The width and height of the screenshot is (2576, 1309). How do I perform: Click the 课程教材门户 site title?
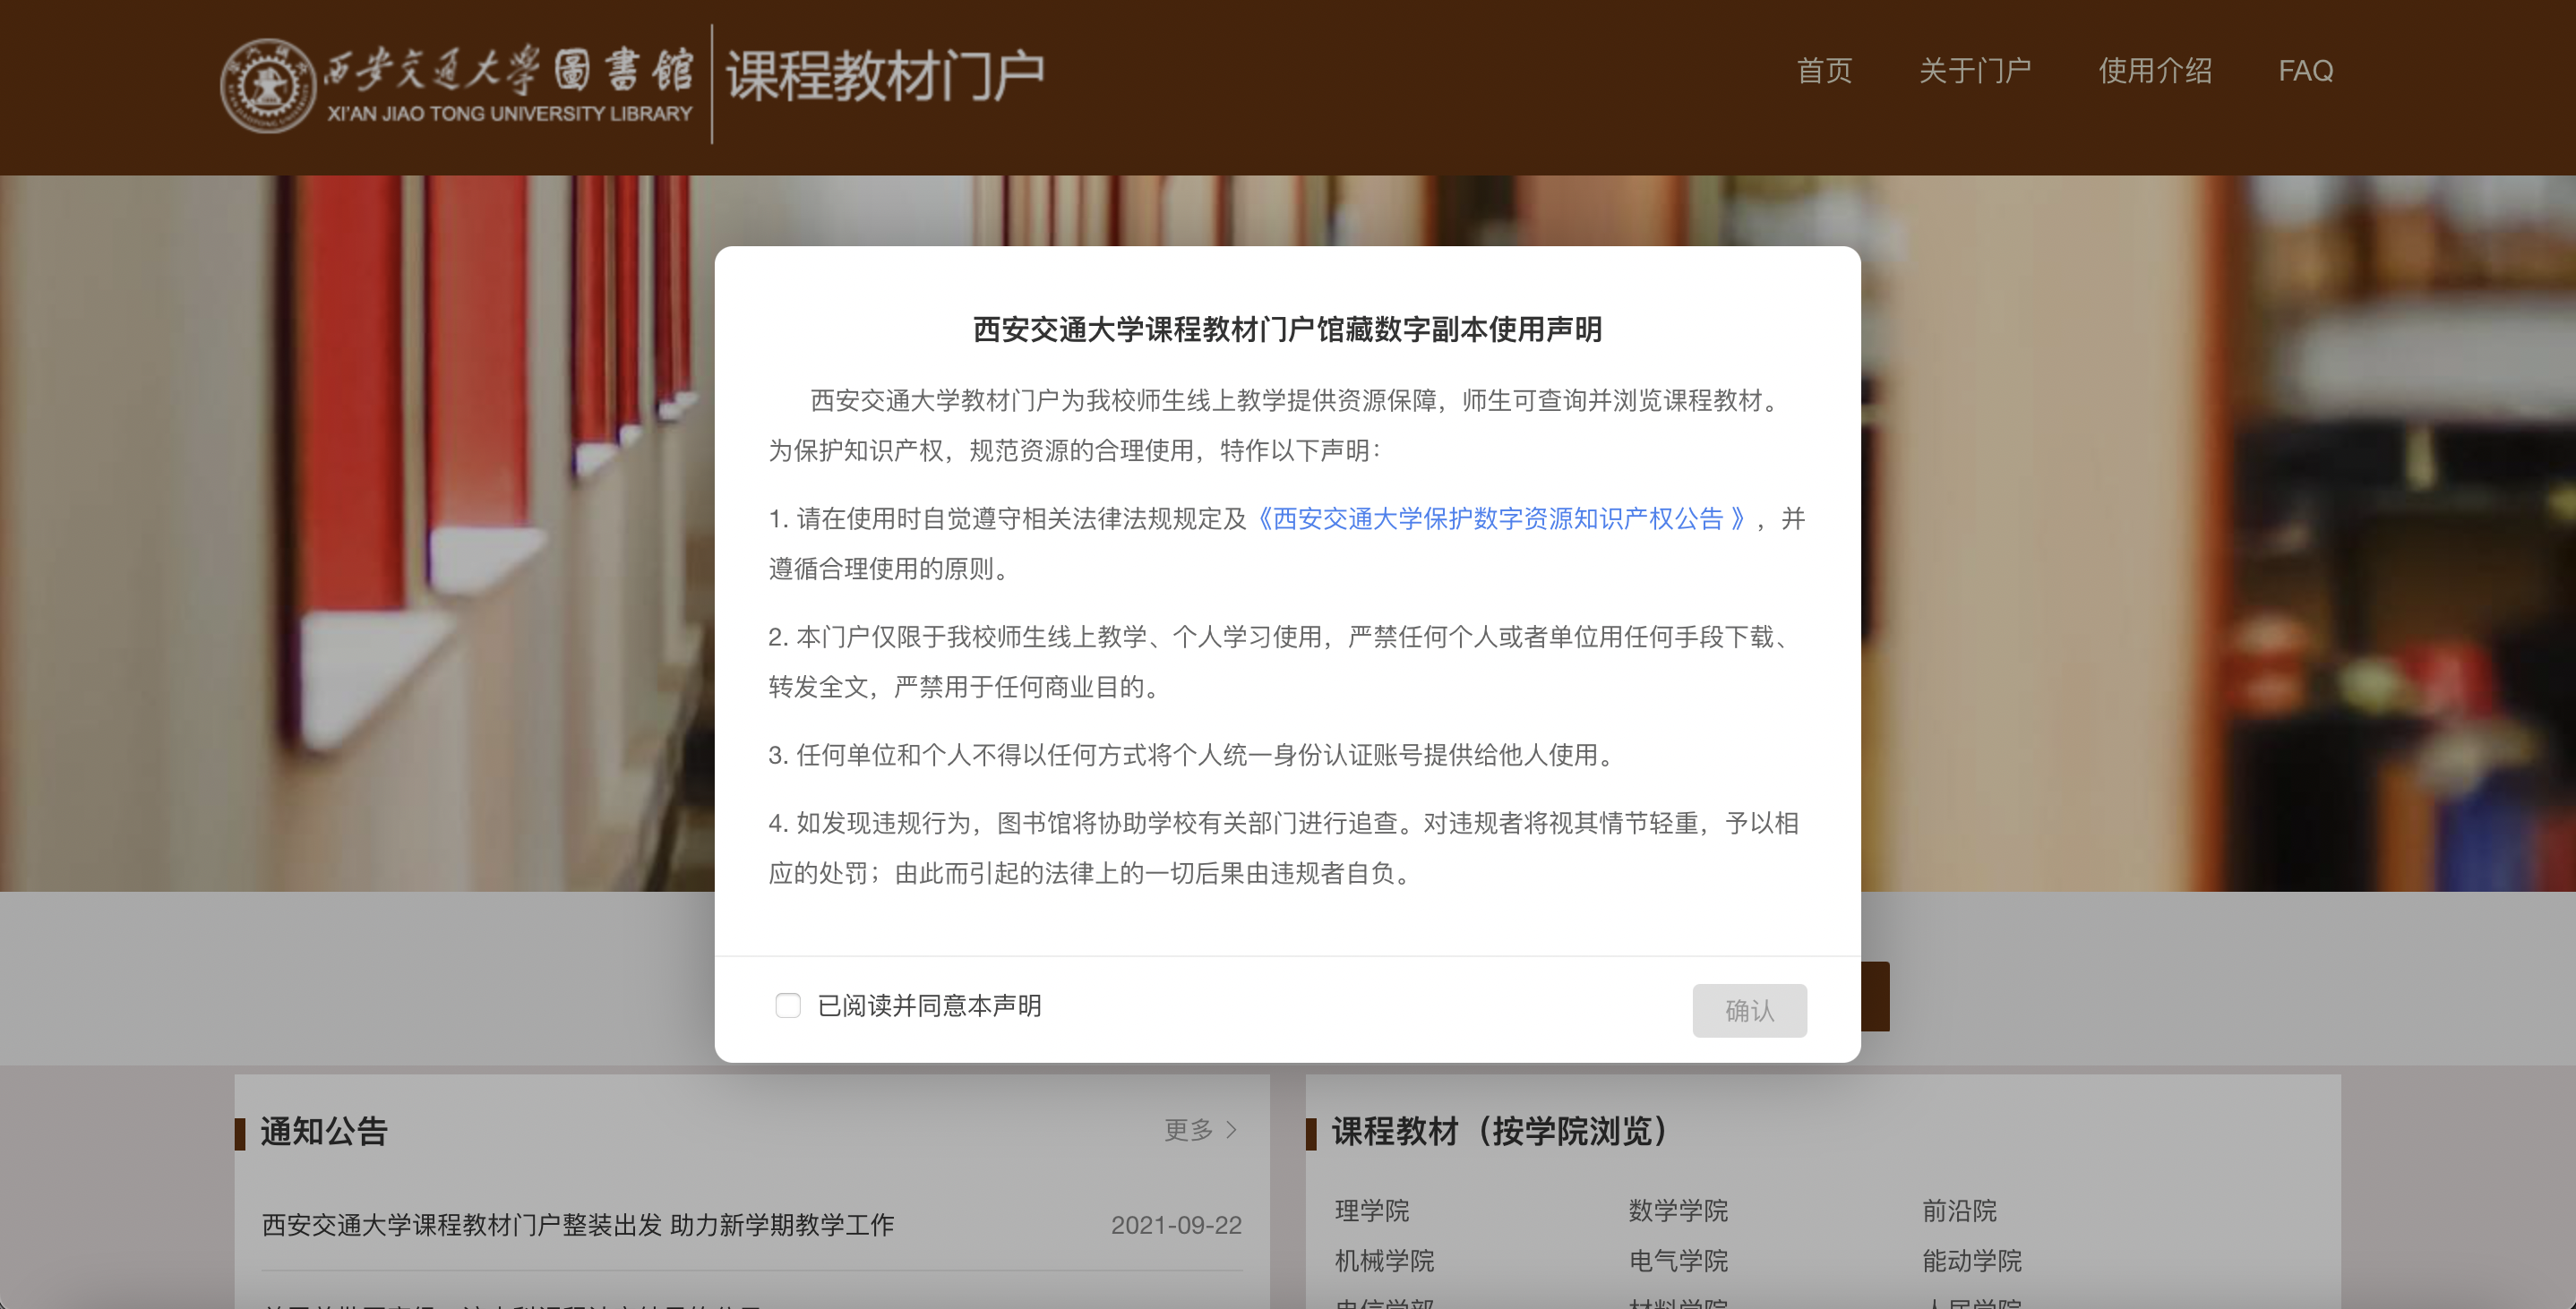tap(884, 76)
